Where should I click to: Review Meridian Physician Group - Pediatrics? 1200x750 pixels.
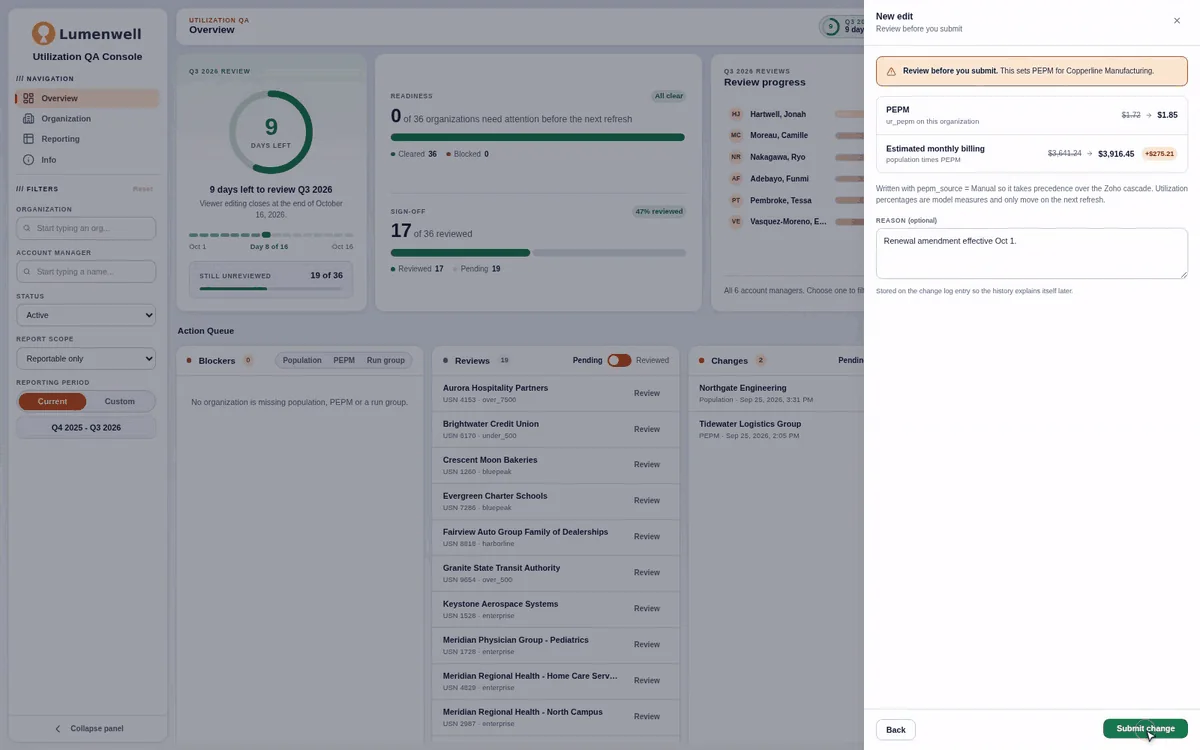(647, 644)
